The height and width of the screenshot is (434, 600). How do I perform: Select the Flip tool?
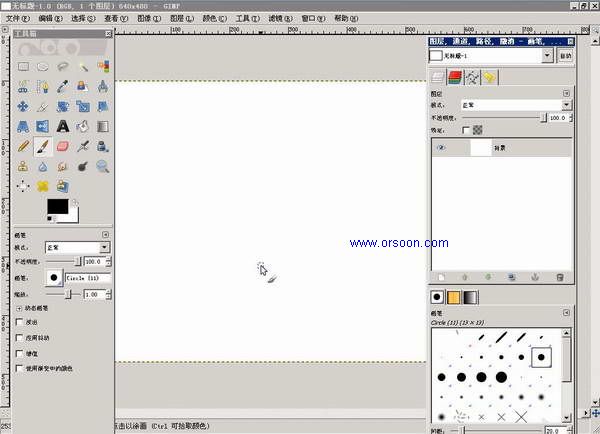tap(43, 126)
